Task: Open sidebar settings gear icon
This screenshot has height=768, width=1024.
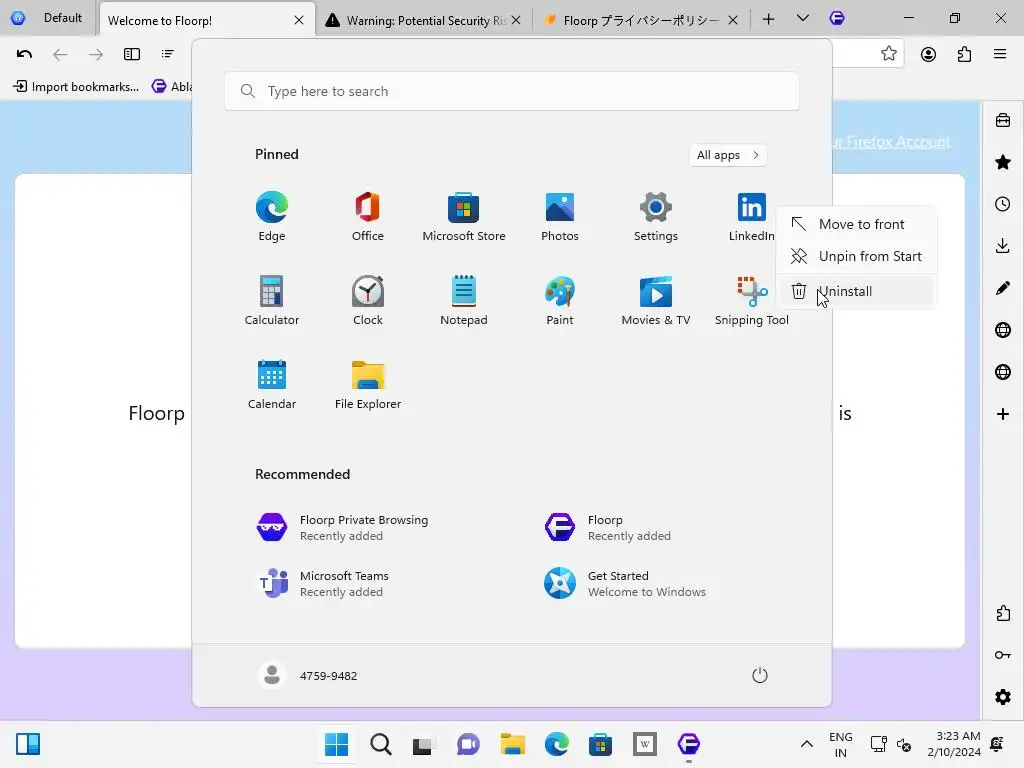Action: pyautogui.click(x=1003, y=697)
